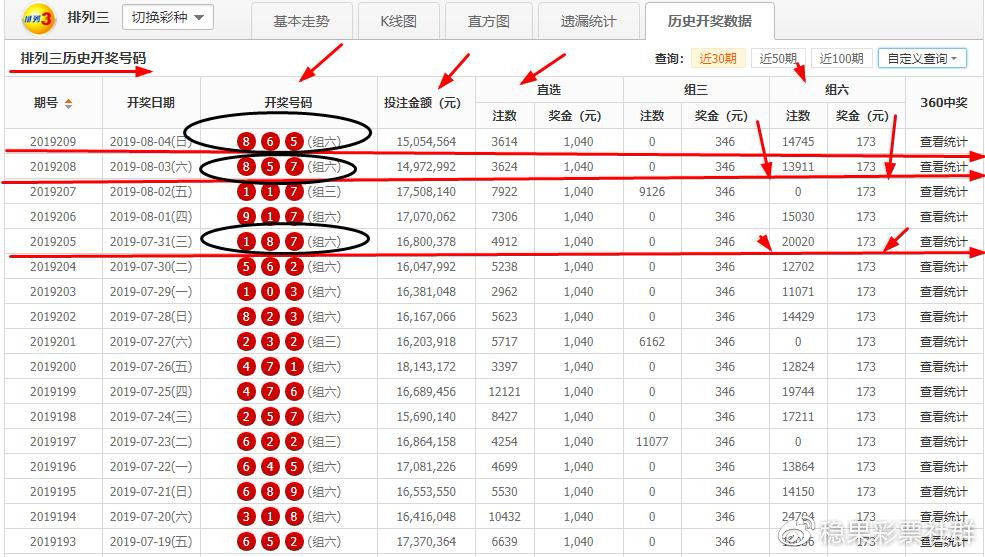
Task: Click last ball 6 in issue 2019199
Action: pos(293,392)
